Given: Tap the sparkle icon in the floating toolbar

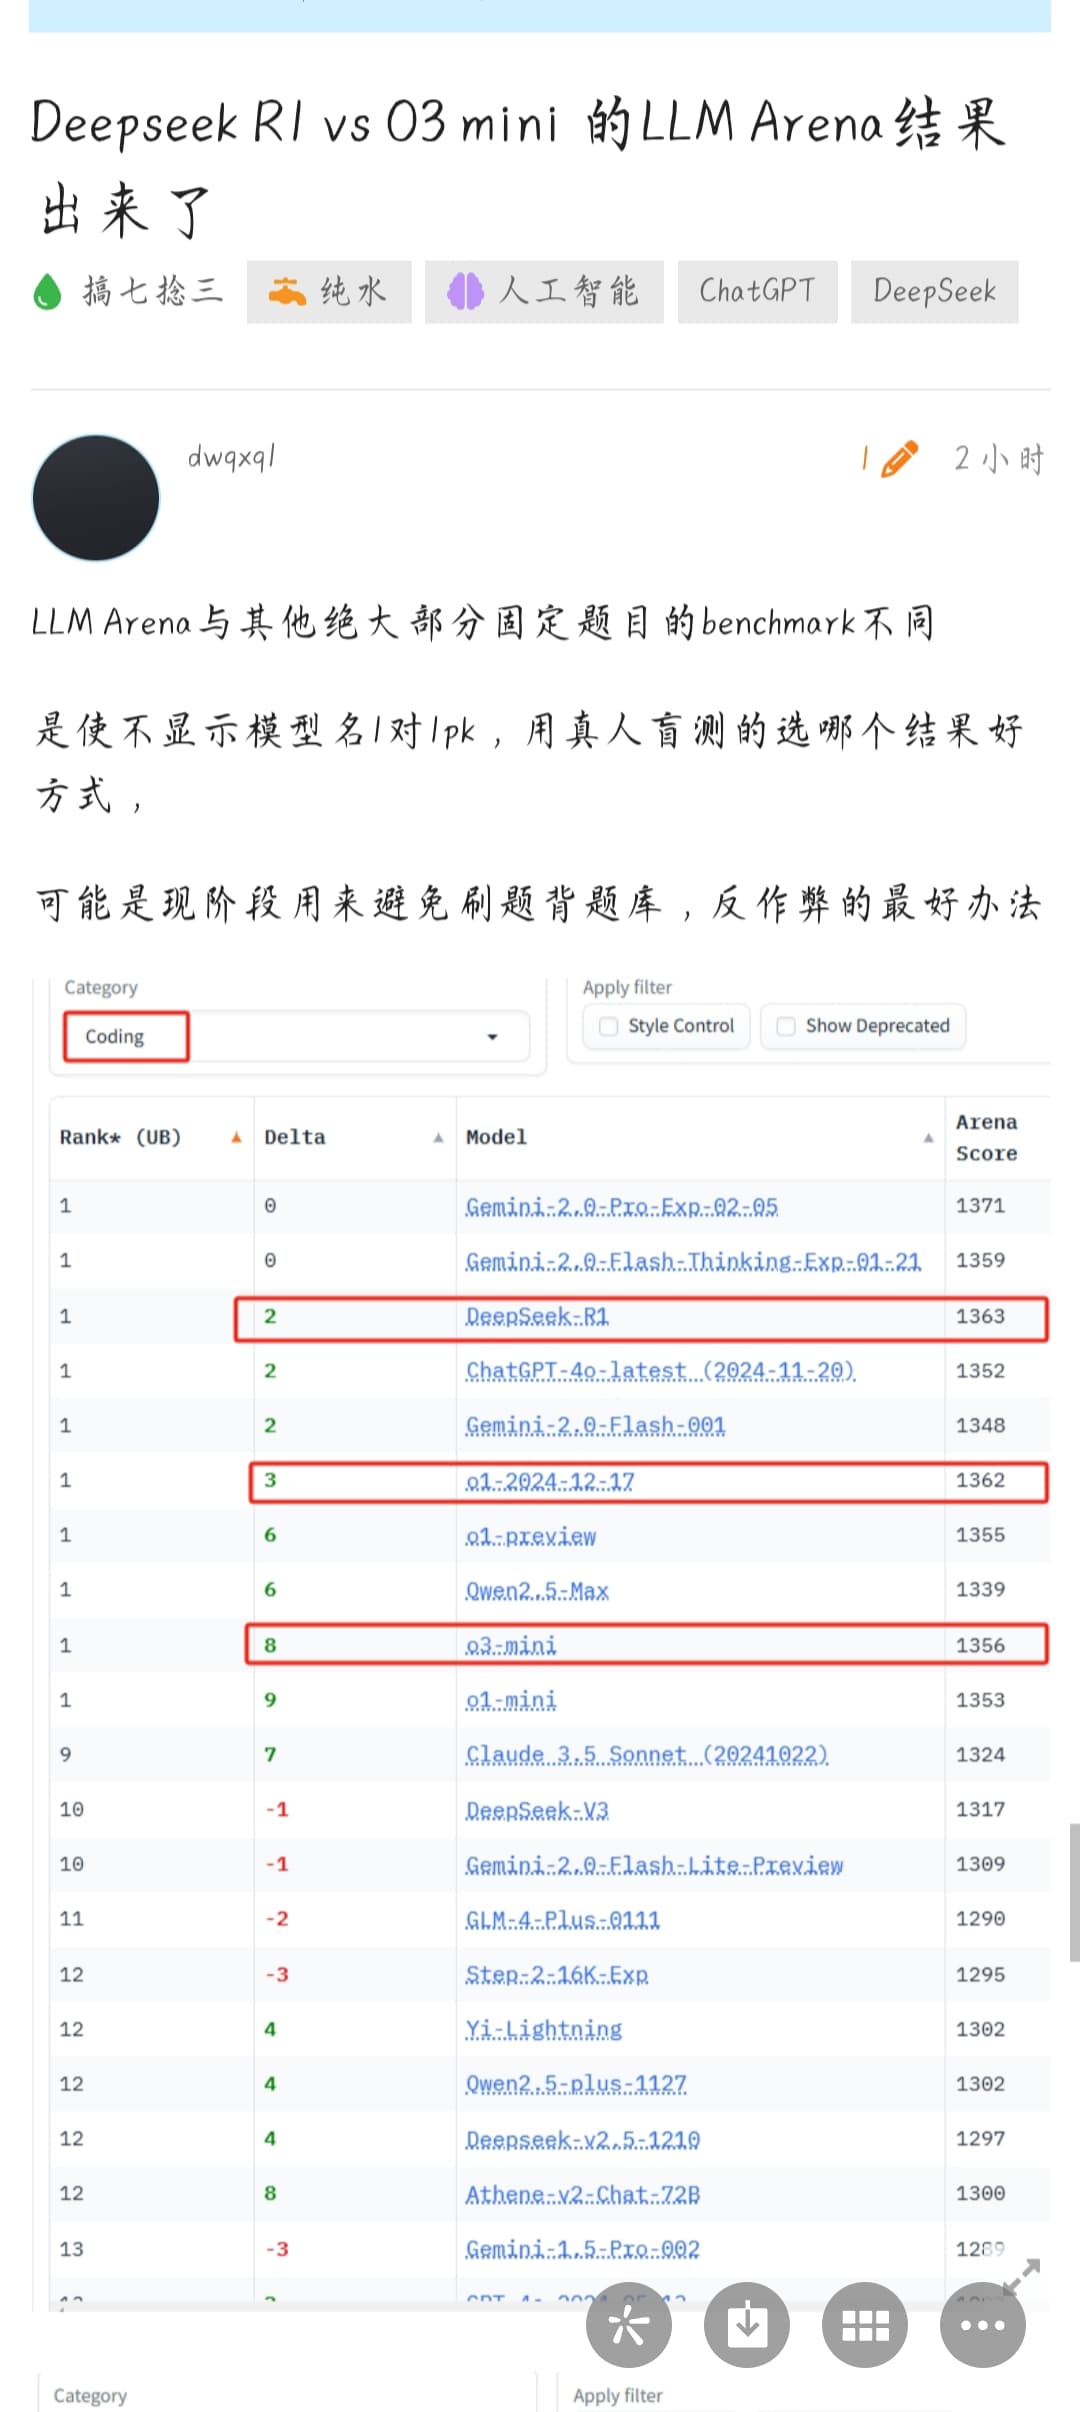Looking at the screenshot, I should (628, 2325).
